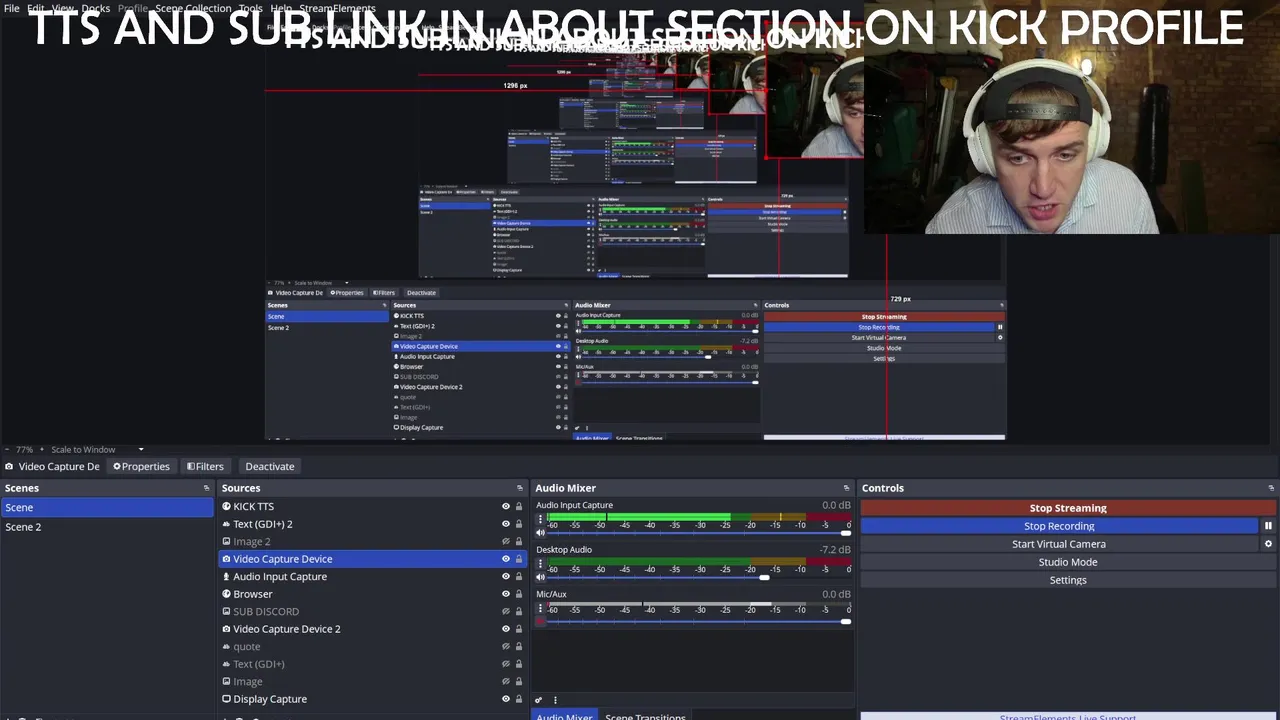Mute Desktop Audio speaker icon
This screenshot has height=720, width=1280.
pyautogui.click(x=540, y=577)
